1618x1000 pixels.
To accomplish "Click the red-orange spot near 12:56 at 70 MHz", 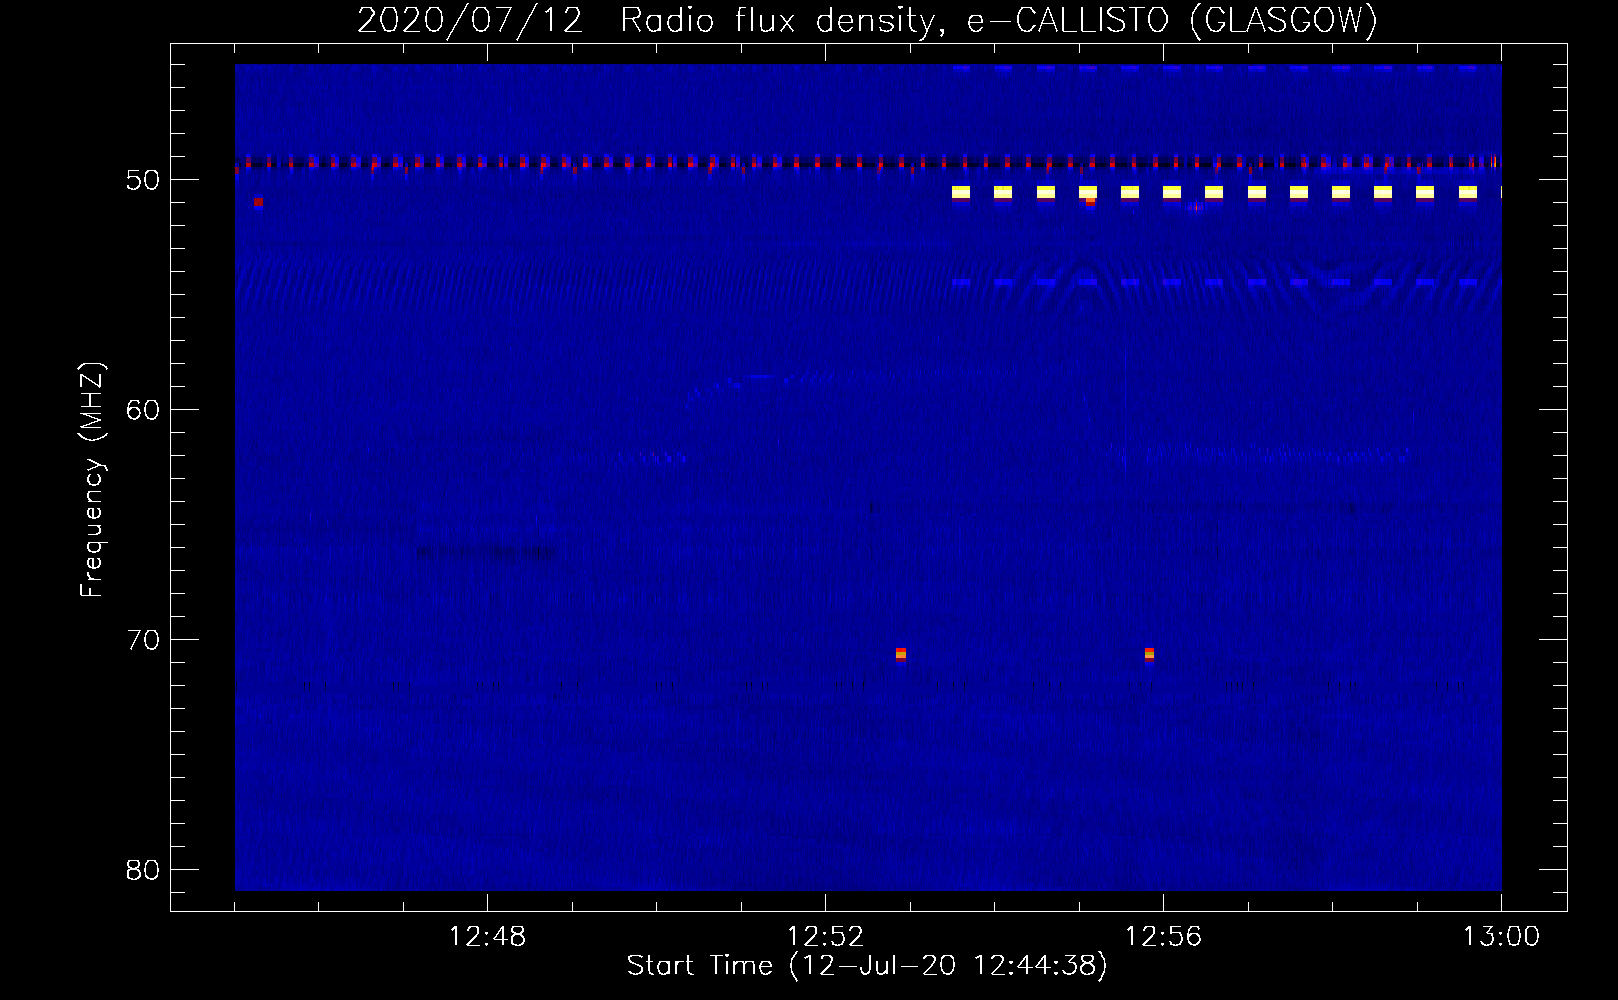I will tap(1150, 654).
